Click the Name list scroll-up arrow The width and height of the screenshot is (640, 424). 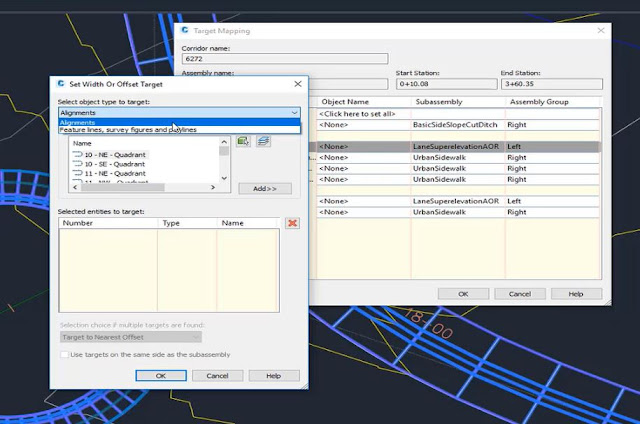(x=224, y=142)
